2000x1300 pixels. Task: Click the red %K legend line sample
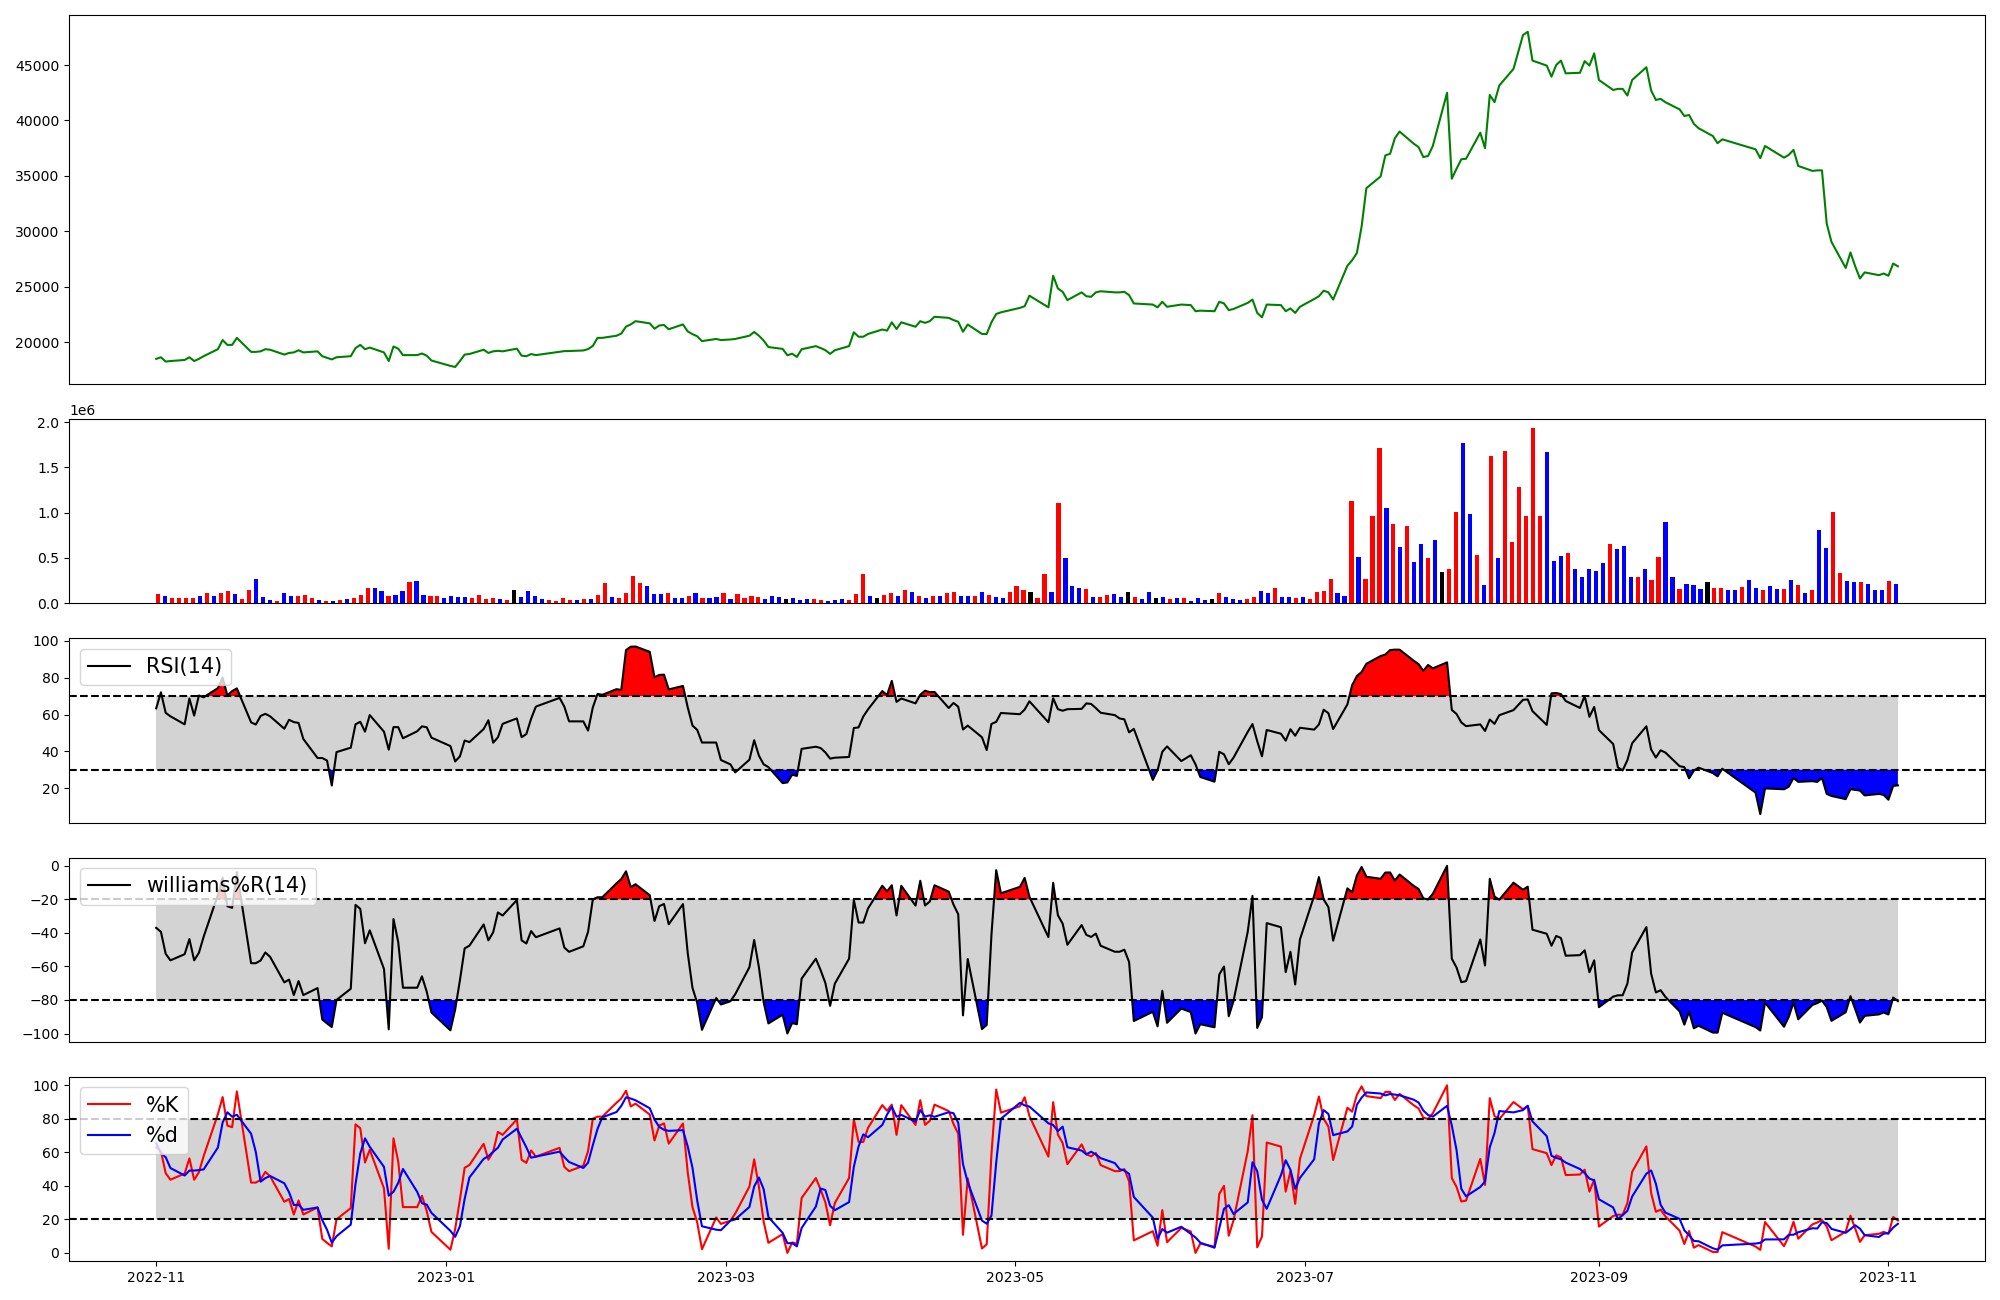point(110,1104)
